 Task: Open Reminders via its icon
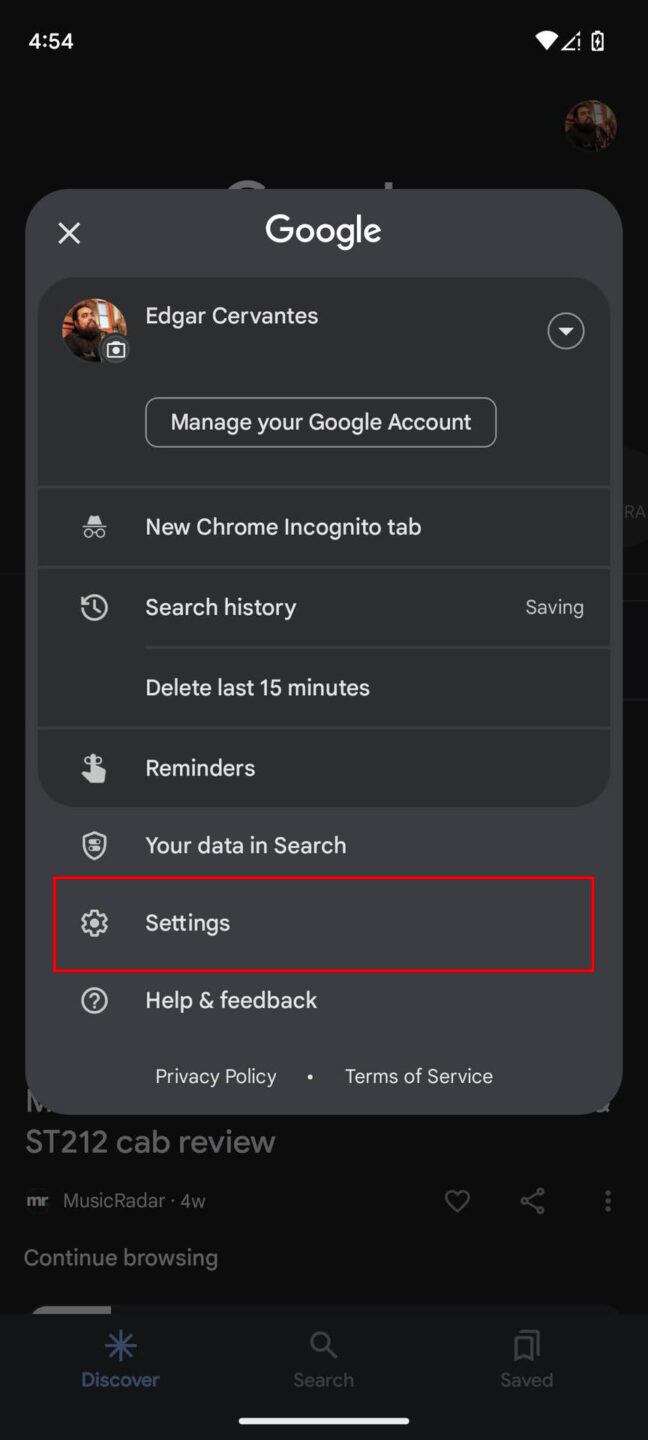(94, 767)
